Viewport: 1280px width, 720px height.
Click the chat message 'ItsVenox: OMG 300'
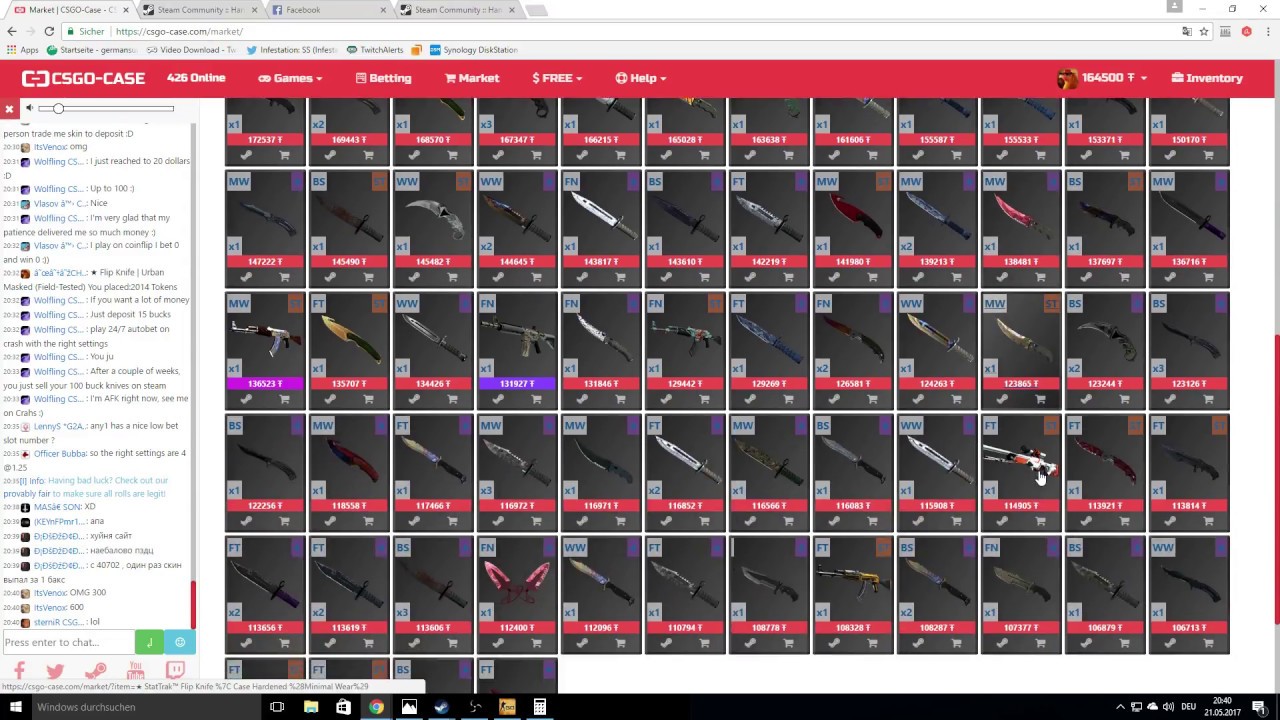[69, 593]
